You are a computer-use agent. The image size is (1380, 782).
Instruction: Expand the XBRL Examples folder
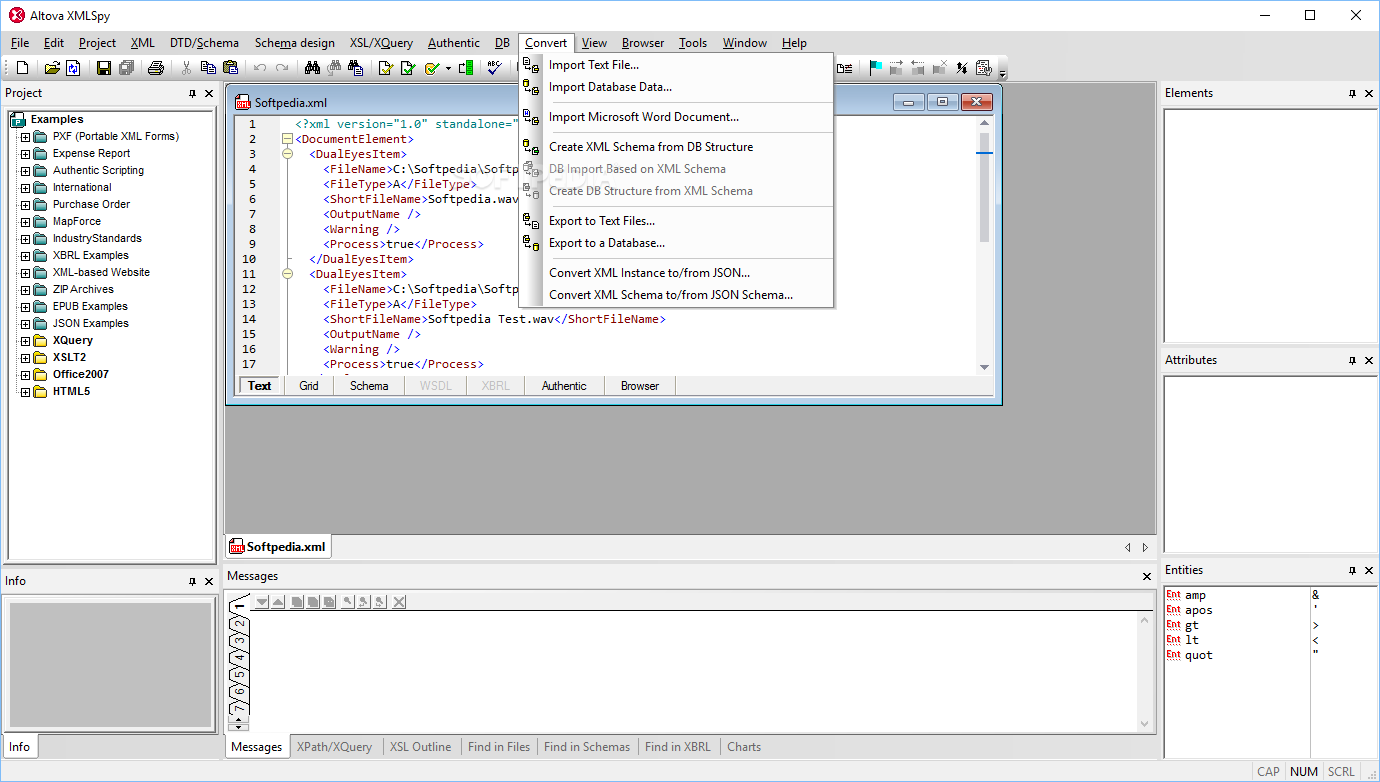click(x=26, y=256)
